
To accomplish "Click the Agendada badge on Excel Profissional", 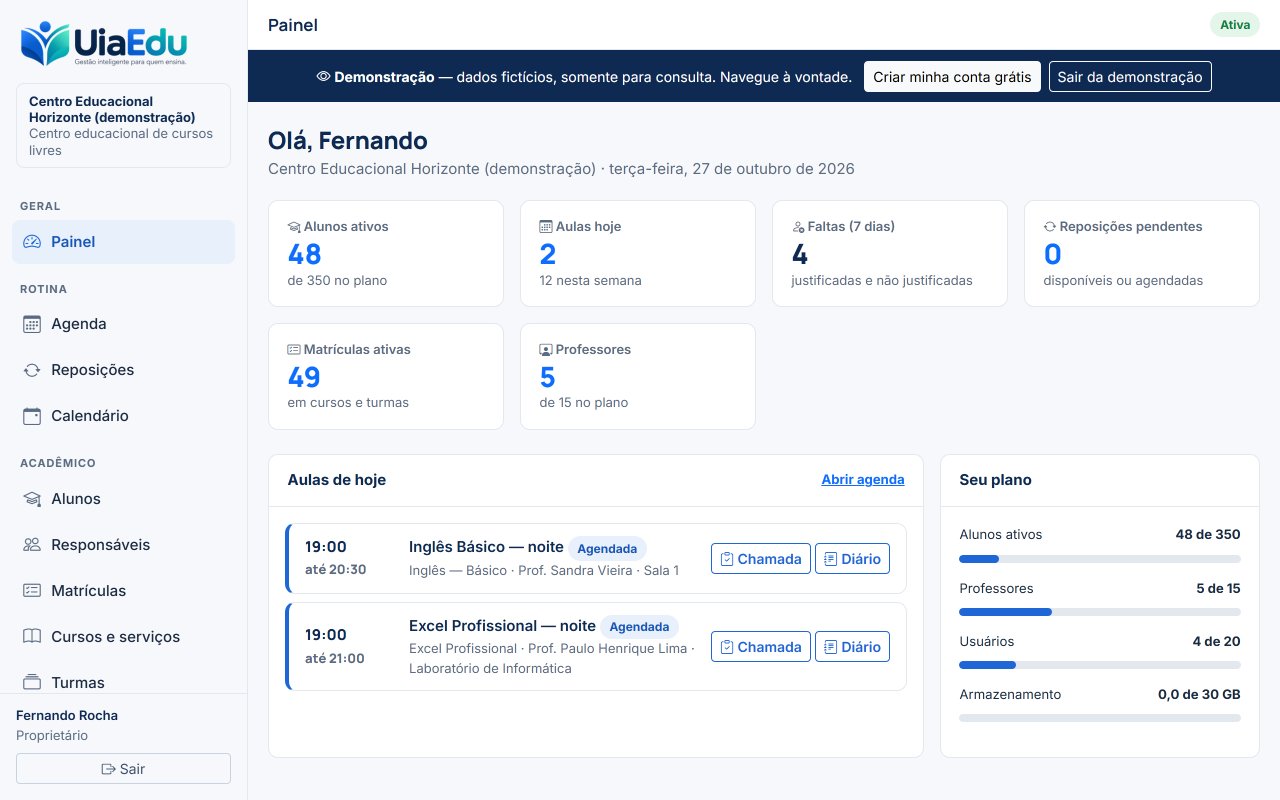I will pyautogui.click(x=640, y=627).
